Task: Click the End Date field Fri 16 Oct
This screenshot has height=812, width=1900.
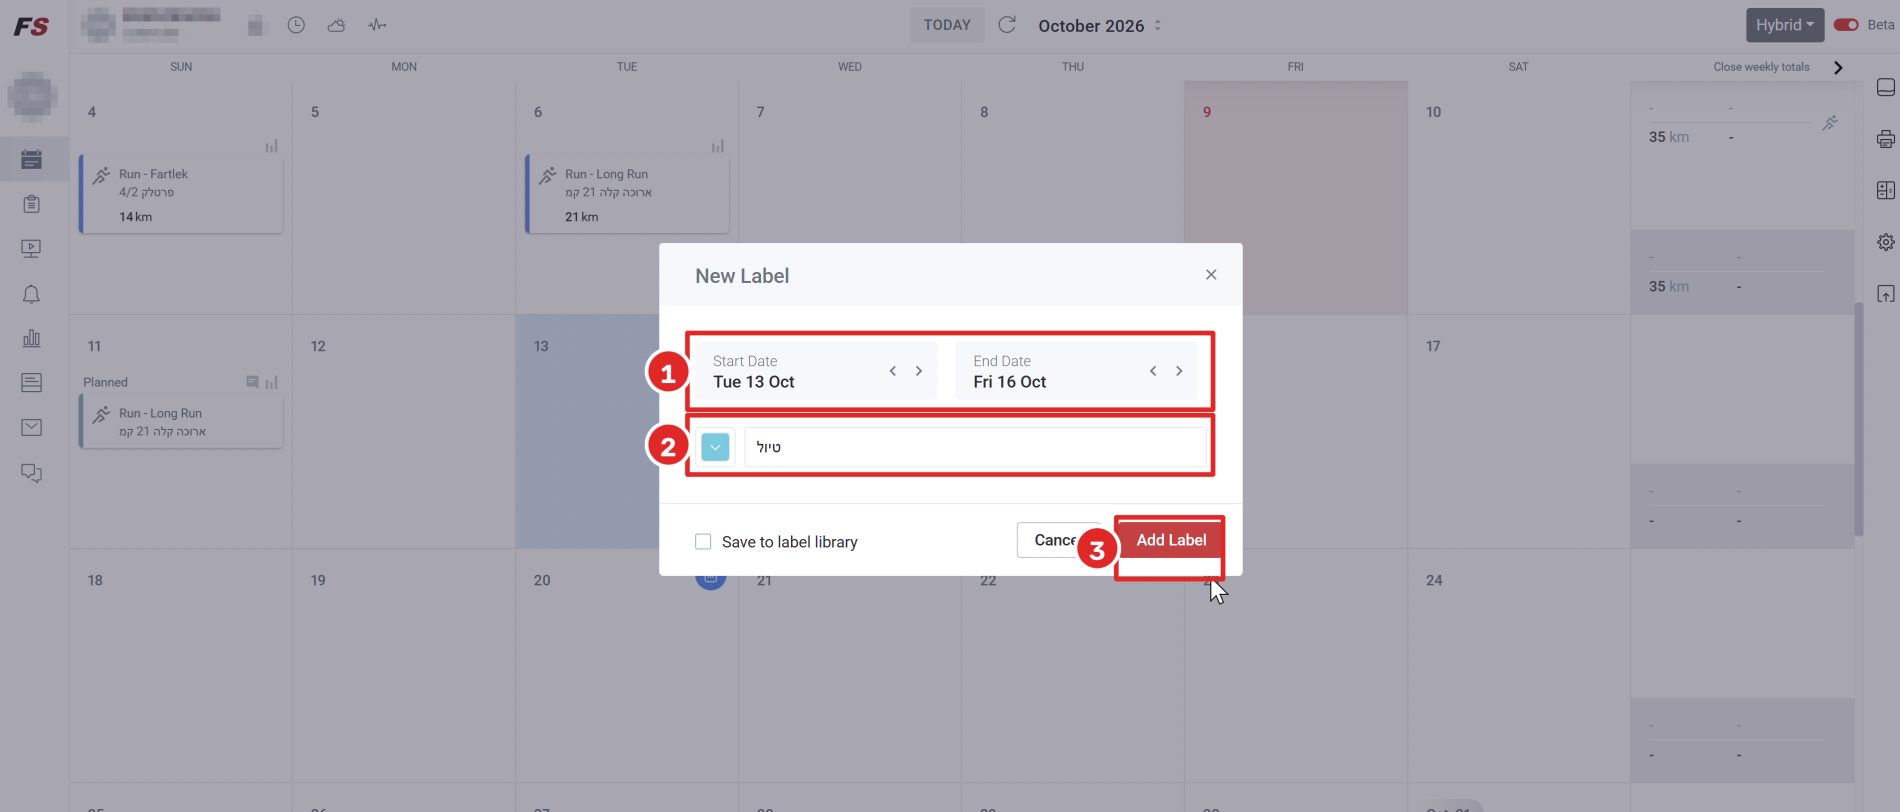Action: pyautogui.click(x=1076, y=372)
